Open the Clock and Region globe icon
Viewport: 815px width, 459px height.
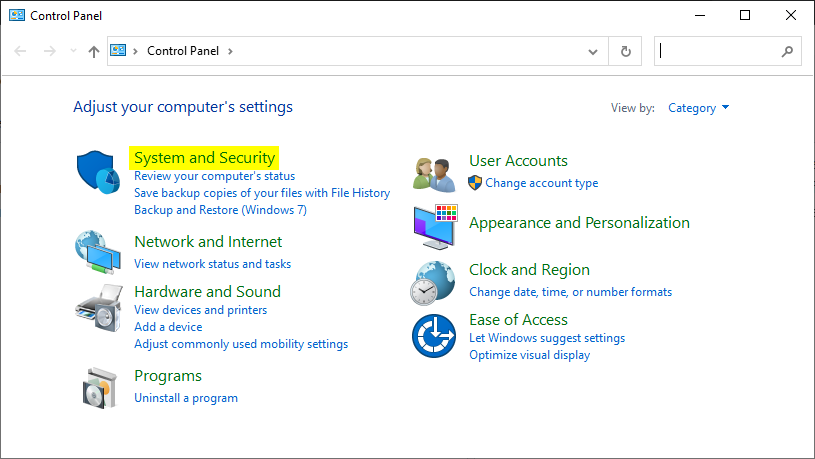point(432,283)
